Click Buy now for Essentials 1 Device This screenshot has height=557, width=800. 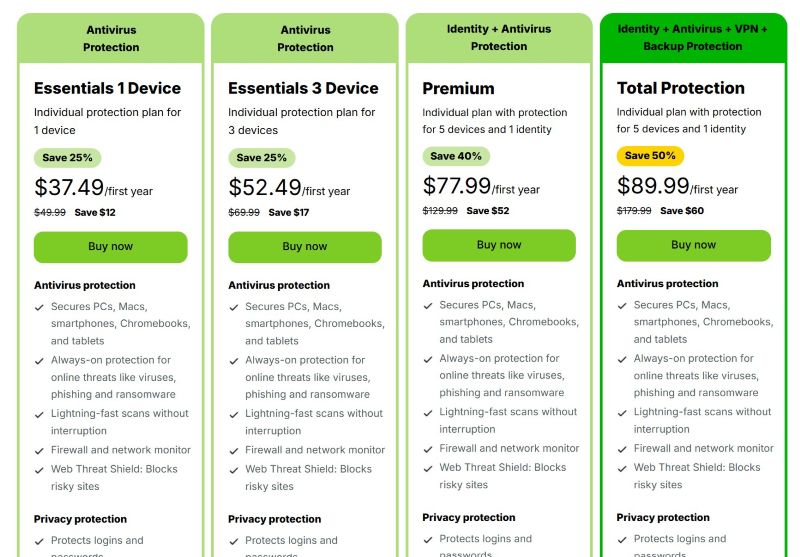(111, 247)
